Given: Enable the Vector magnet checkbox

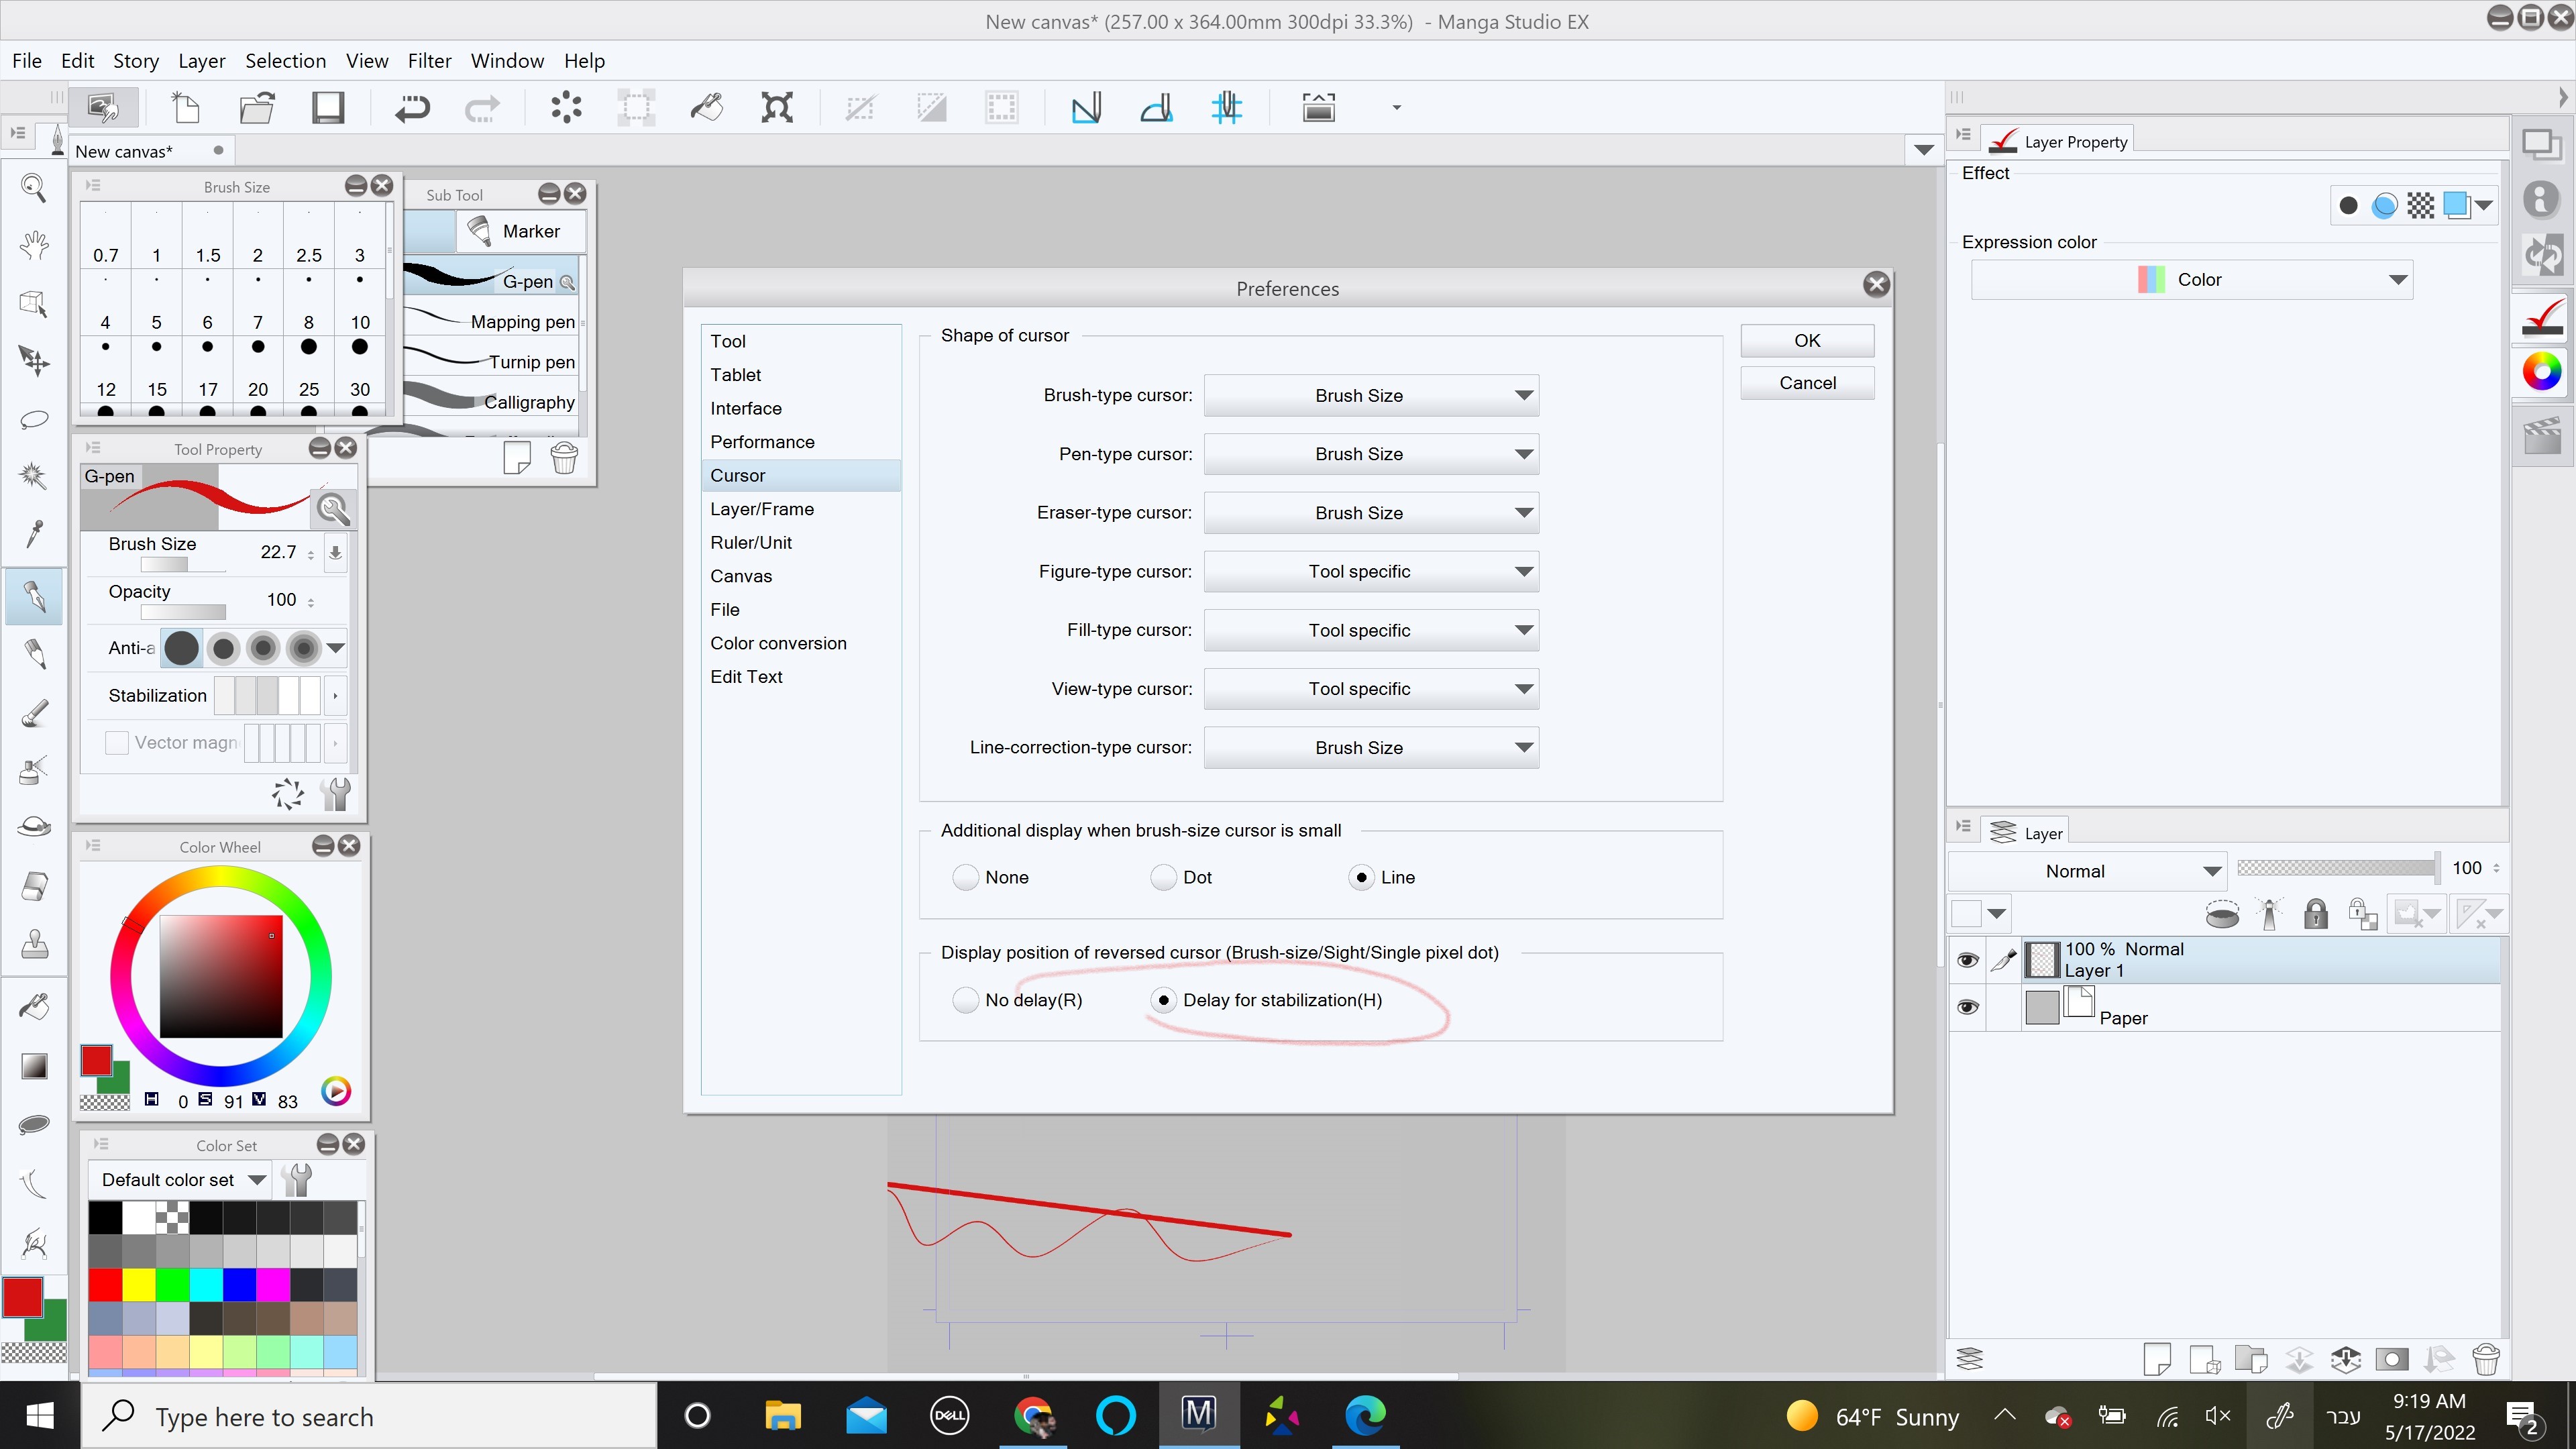Looking at the screenshot, I should (x=117, y=742).
